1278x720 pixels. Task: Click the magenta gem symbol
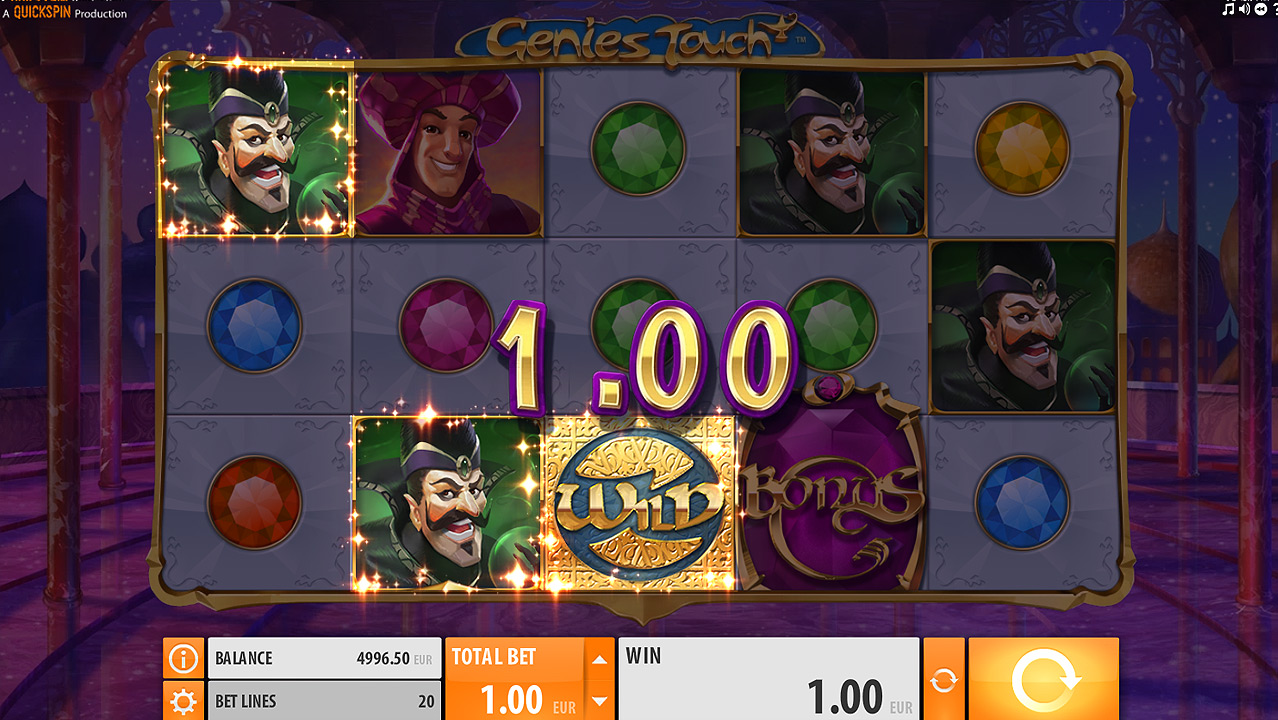[x=446, y=326]
